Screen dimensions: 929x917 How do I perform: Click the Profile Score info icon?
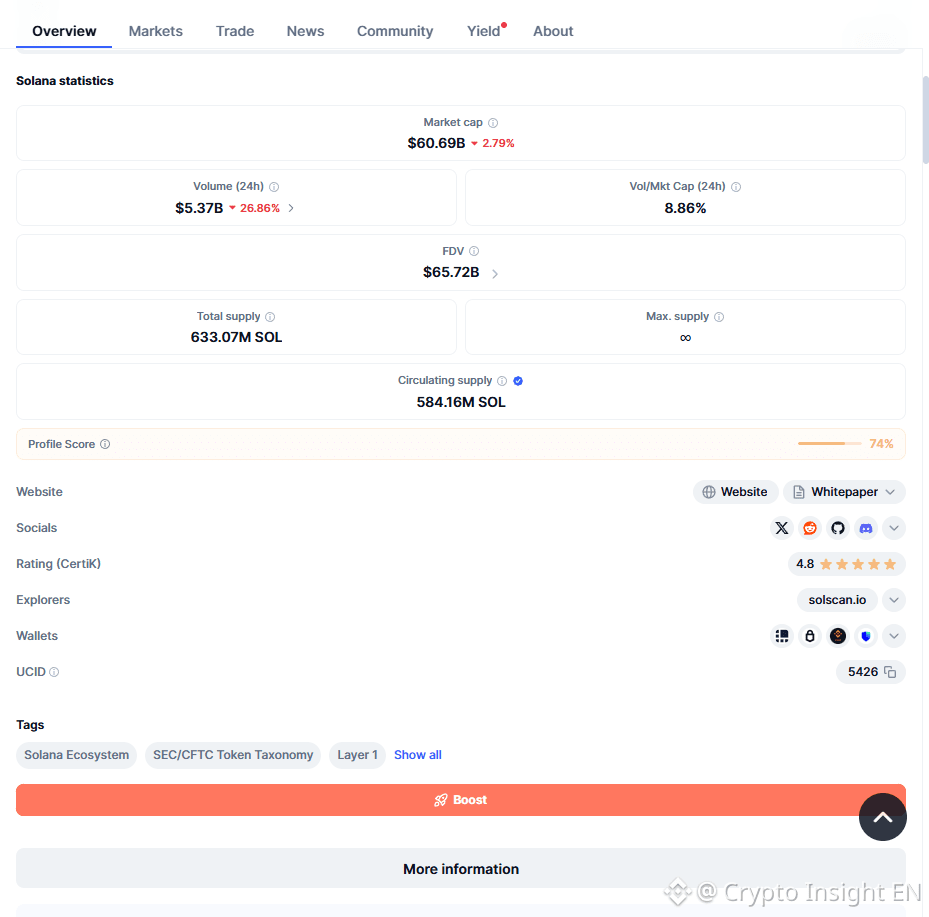point(105,444)
